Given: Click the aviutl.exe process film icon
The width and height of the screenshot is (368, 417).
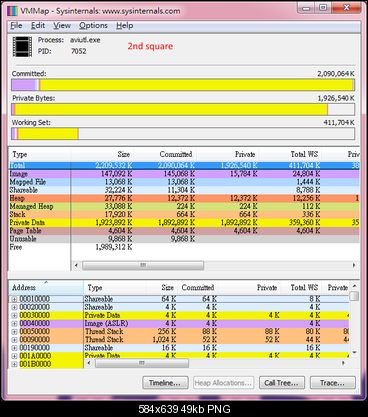Looking at the screenshot, I should 22,47.
